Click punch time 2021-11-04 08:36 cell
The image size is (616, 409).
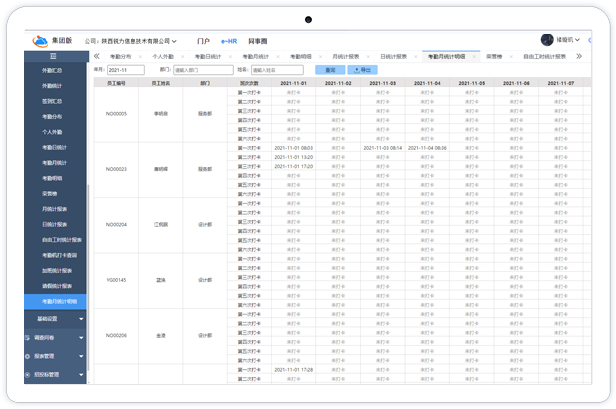(427, 148)
